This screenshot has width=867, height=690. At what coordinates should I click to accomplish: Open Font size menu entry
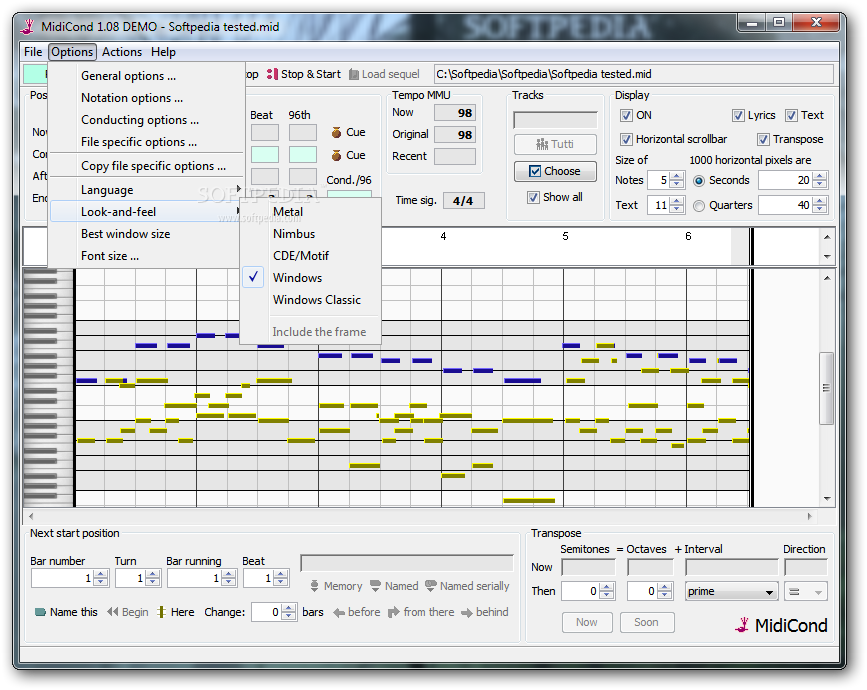(147, 256)
